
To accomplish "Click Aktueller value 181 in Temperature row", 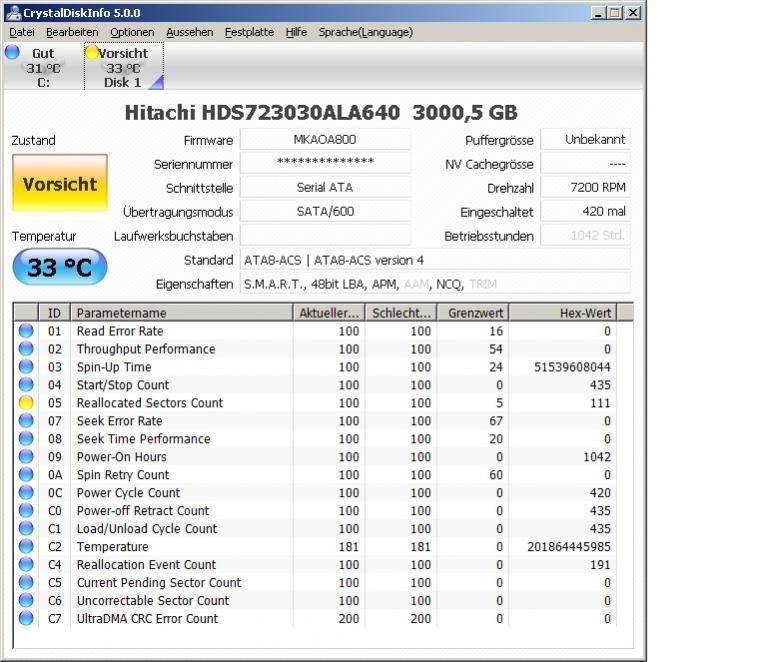I will [x=349, y=547].
